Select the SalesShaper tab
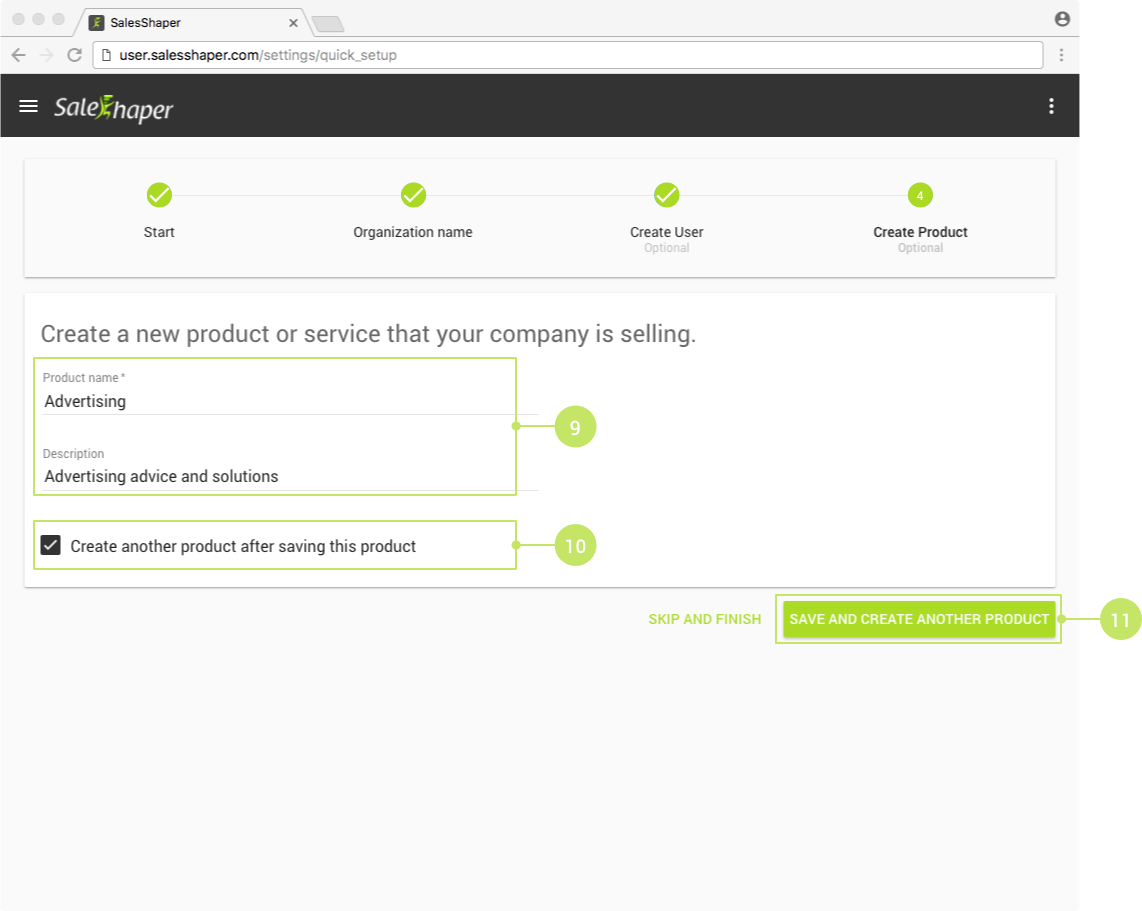The image size is (1142, 911). pos(193,23)
